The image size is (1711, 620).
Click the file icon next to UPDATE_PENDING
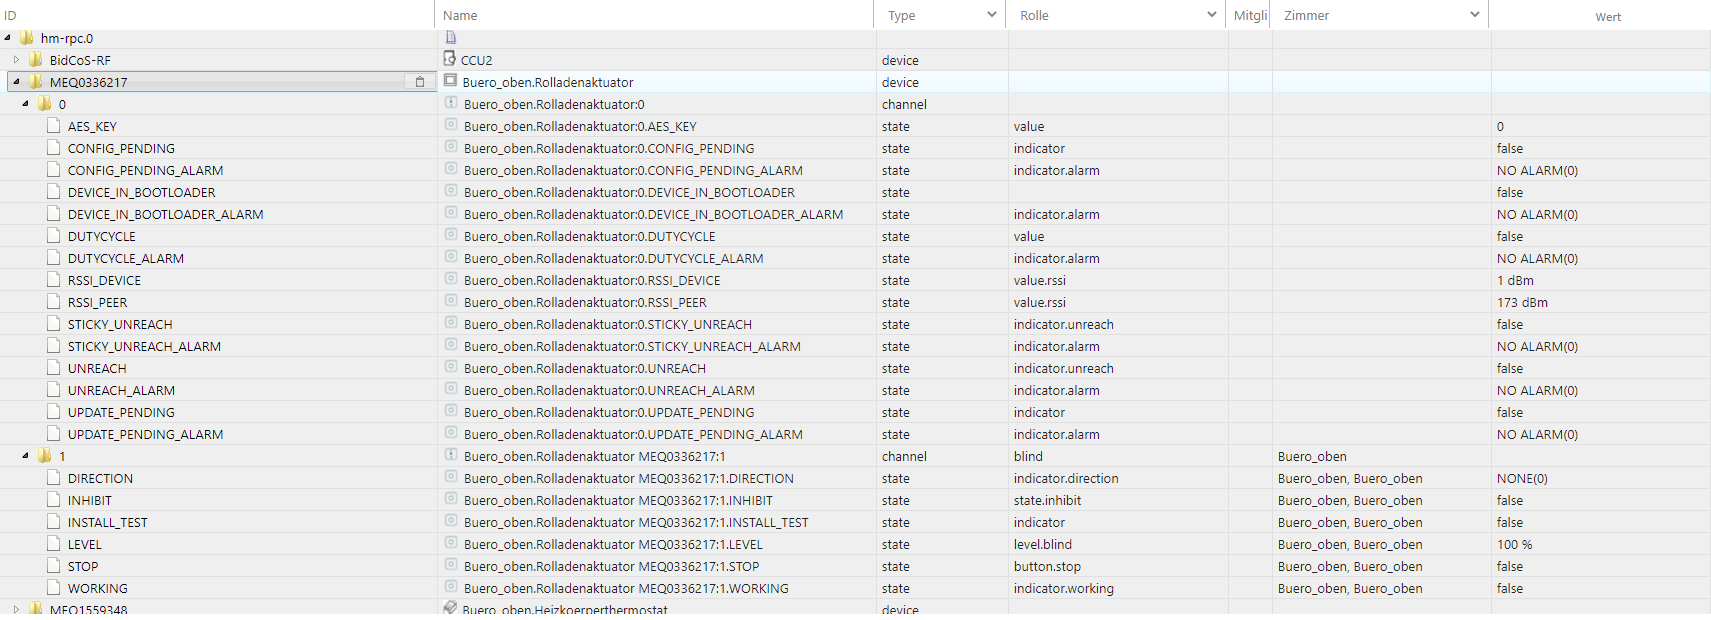tap(54, 412)
